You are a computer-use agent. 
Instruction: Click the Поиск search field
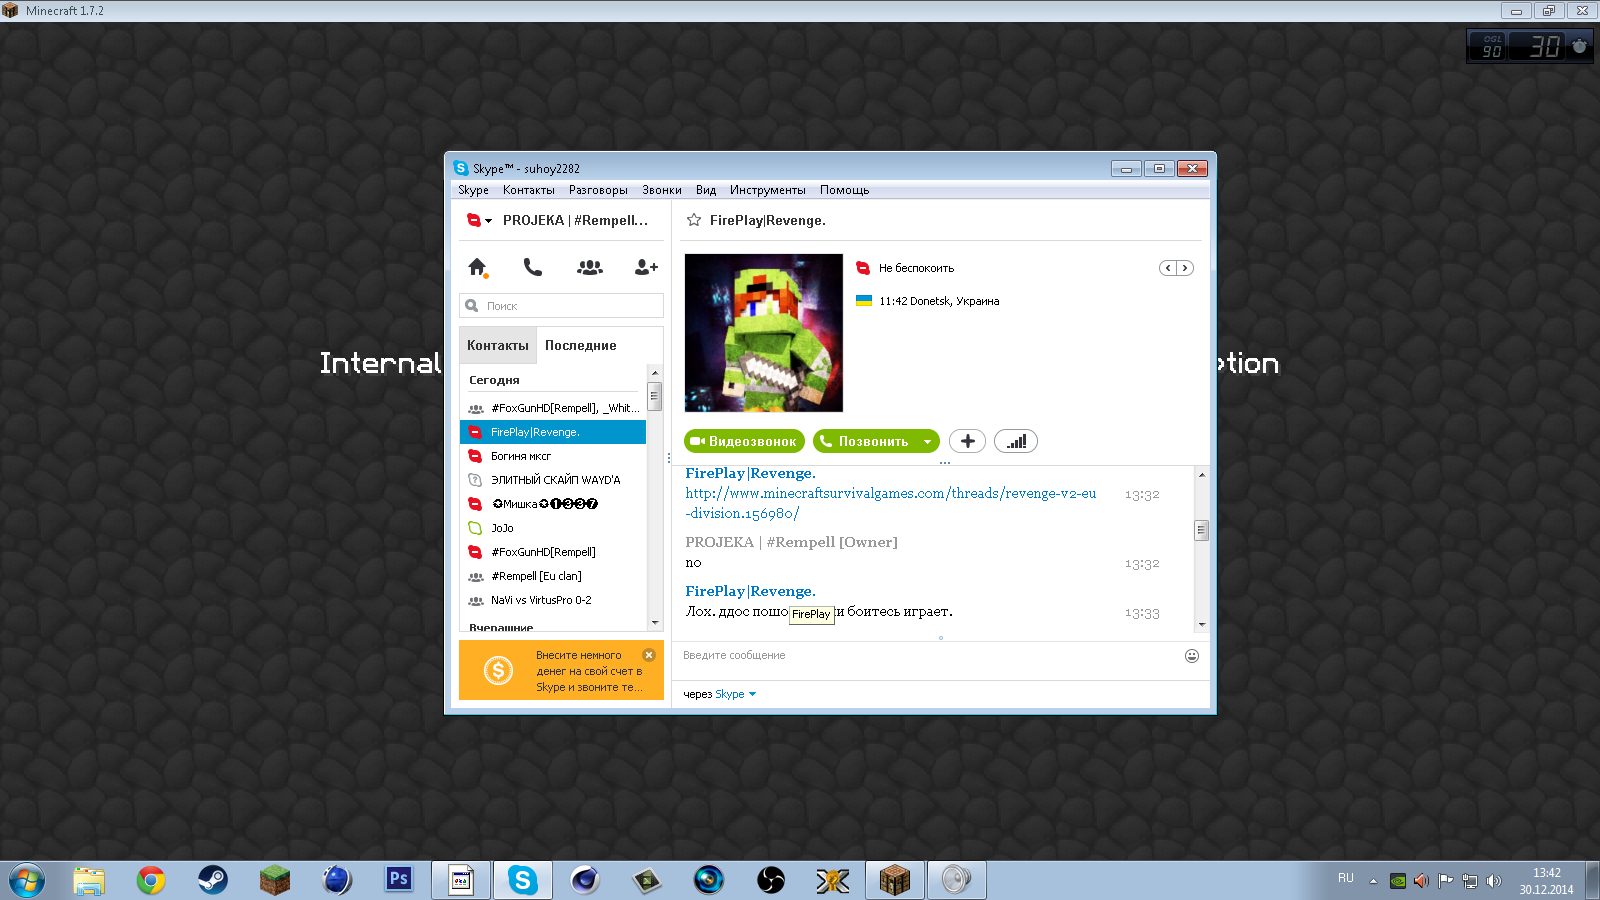[x=561, y=306]
